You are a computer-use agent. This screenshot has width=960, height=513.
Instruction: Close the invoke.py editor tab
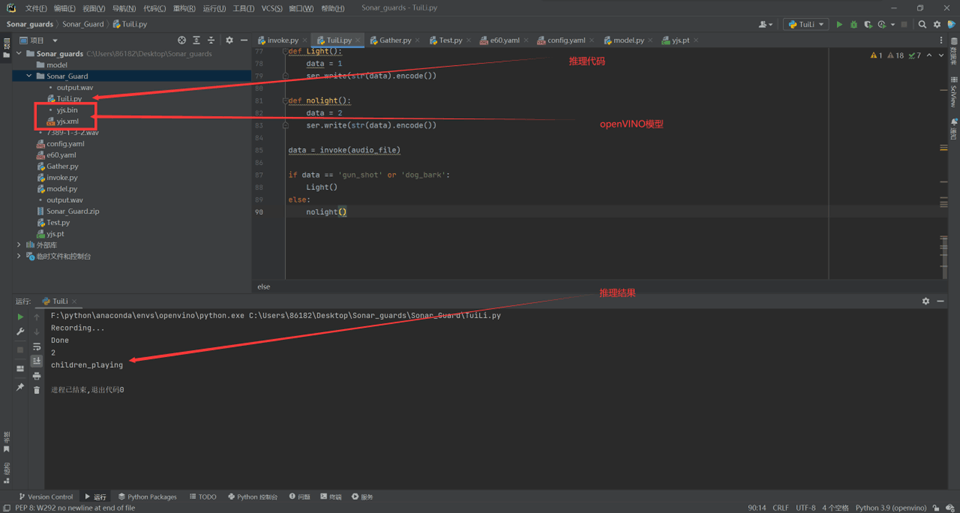(x=305, y=41)
